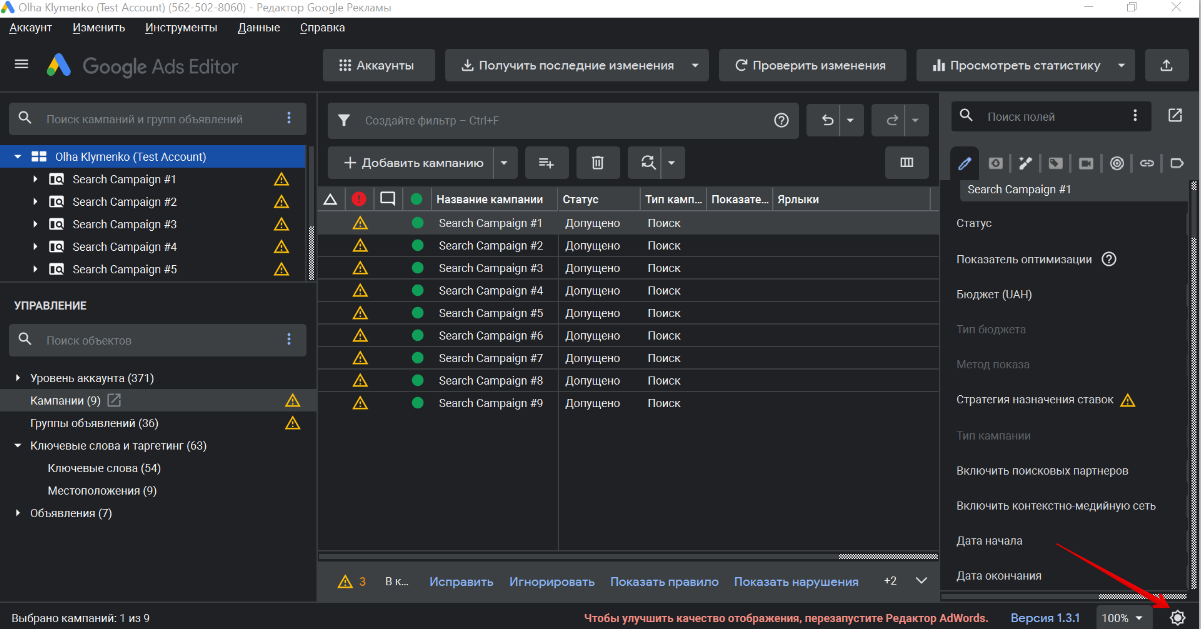The width and height of the screenshot is (1201, 629).
Task: Open edit panel in external window
Action: coord(1175,116)
